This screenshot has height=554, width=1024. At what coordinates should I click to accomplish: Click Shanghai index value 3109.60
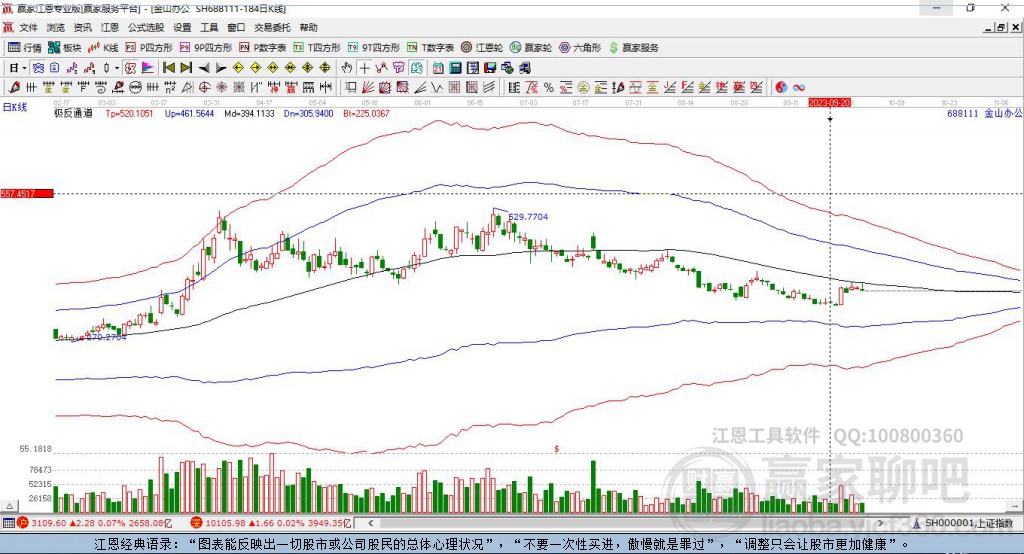(x=48, y=523)
